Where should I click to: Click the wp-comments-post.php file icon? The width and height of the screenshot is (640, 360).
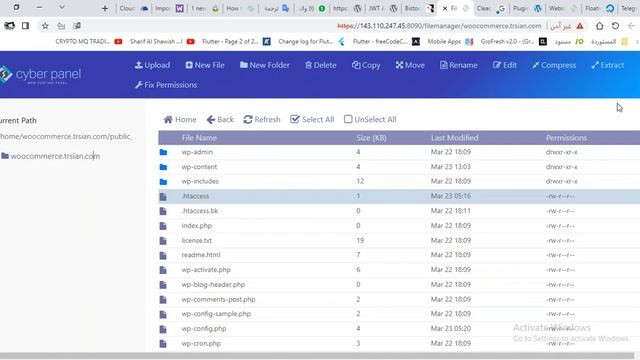(x=163, y=299)
